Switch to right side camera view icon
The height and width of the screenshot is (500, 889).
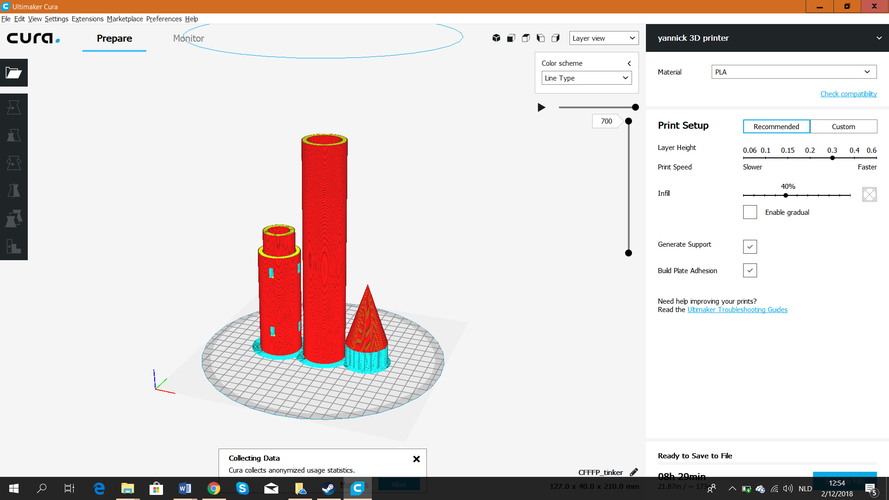(555, 38)
